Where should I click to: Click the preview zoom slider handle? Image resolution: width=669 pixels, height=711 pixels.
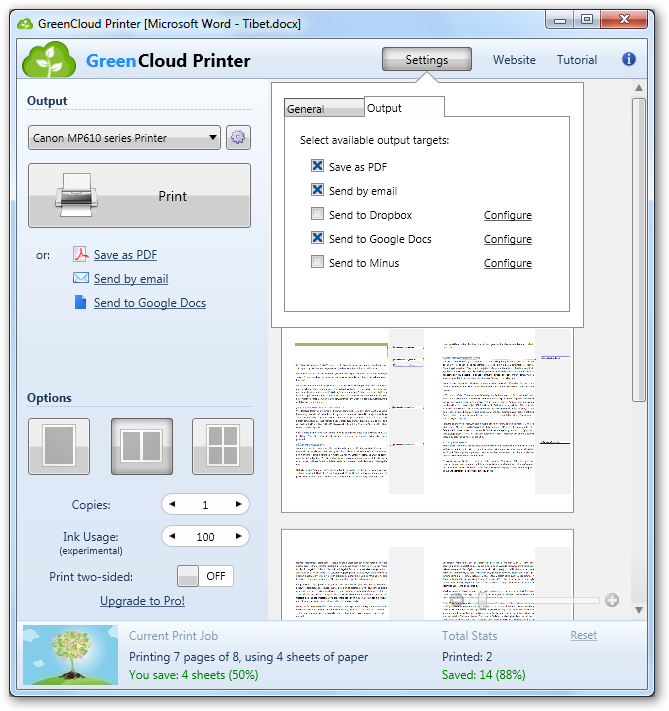click(x=483, y=600)
